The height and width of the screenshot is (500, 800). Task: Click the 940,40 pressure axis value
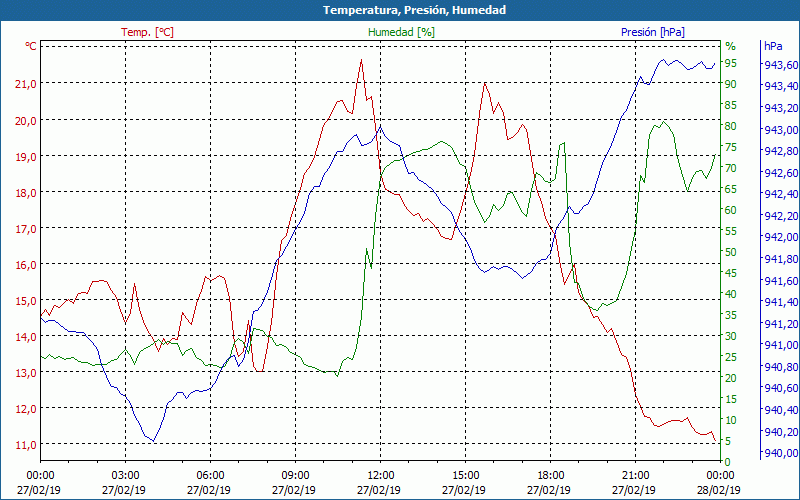pyautogui.click(x=781, y=410)
